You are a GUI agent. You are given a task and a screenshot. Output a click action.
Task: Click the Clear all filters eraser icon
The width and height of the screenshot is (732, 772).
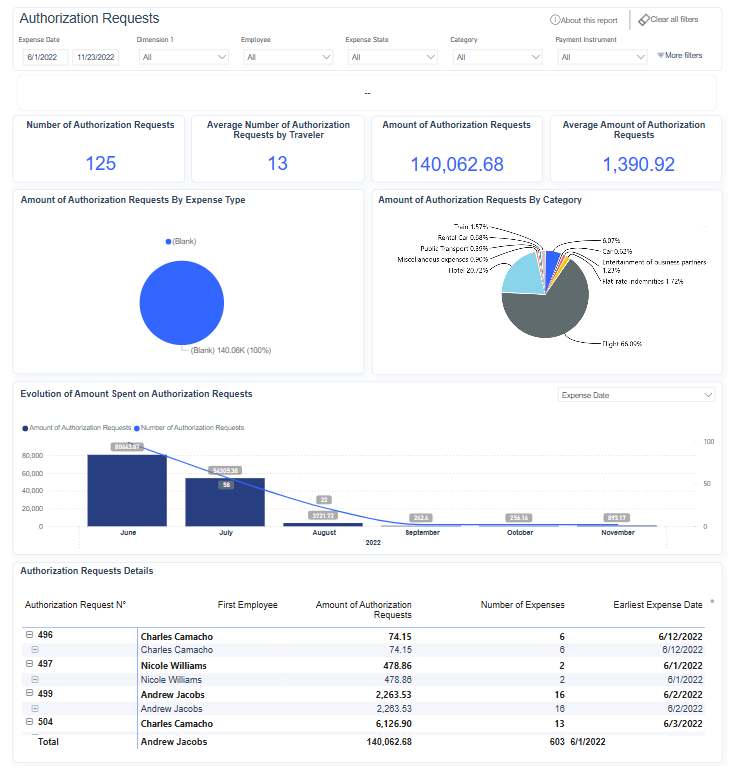[x=644, y=20]
